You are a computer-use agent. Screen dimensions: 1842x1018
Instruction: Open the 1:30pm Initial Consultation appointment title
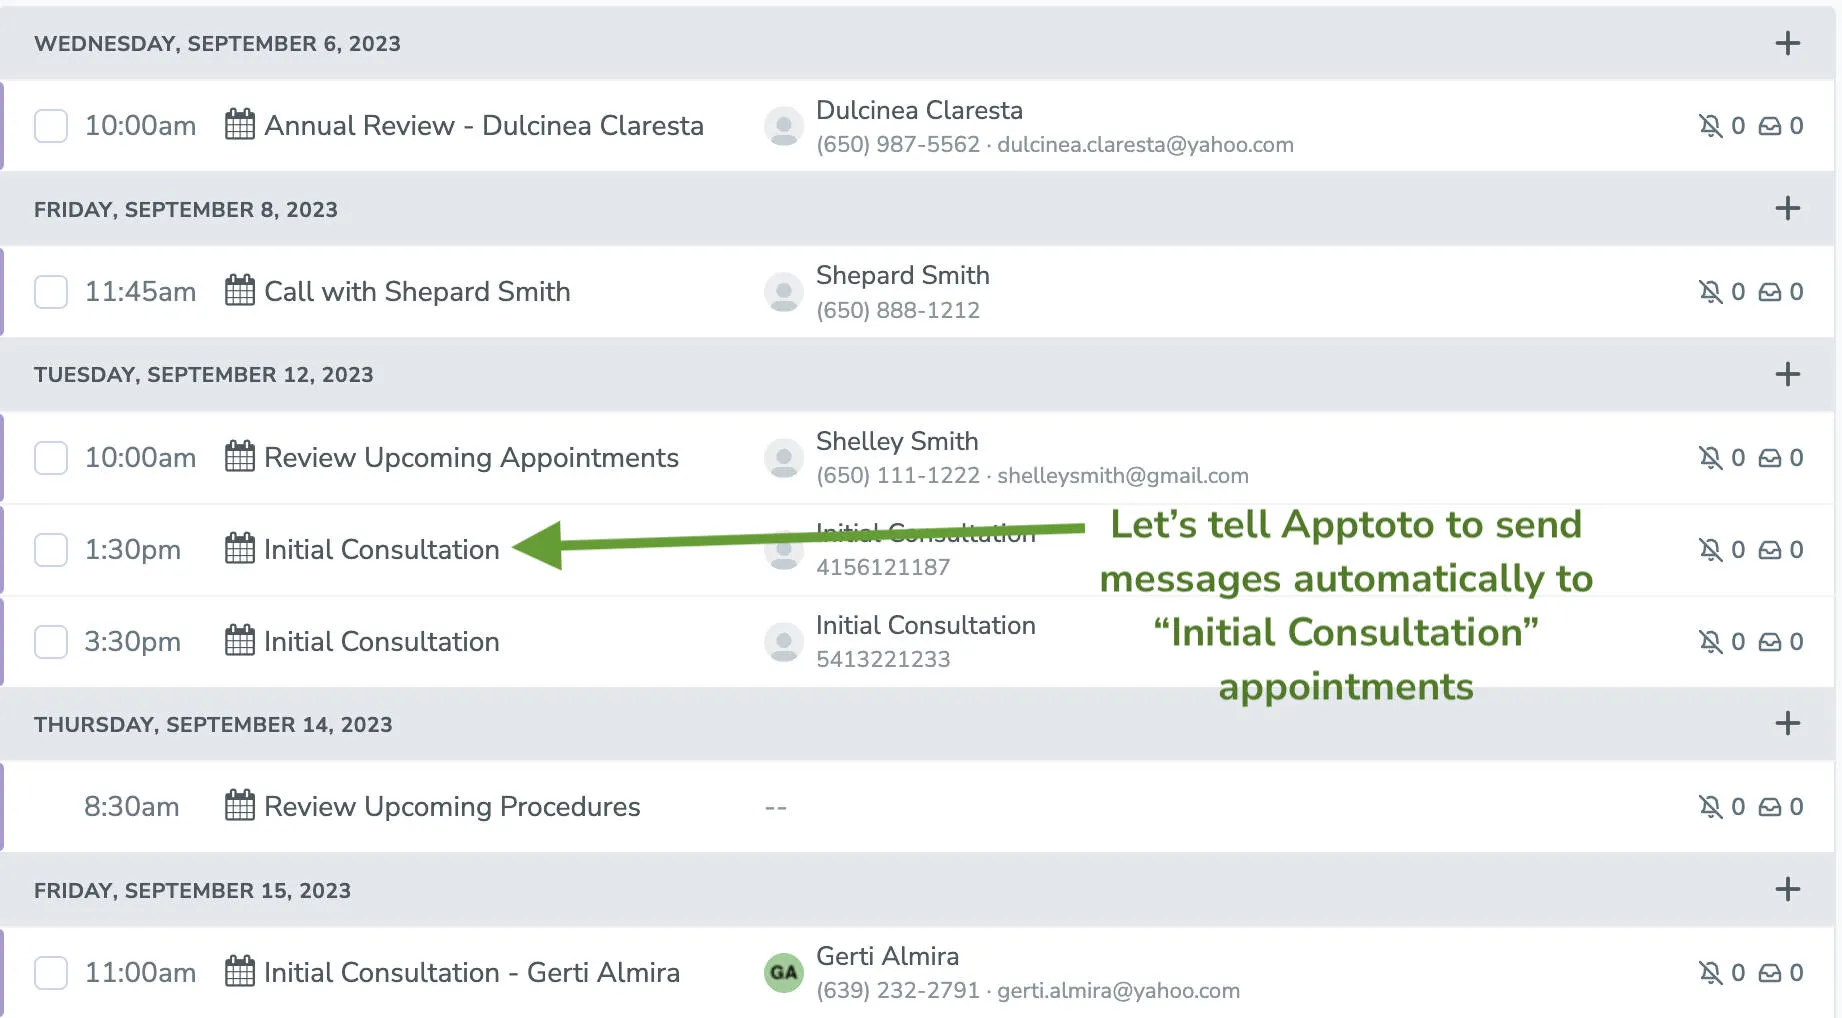[381, 549]
